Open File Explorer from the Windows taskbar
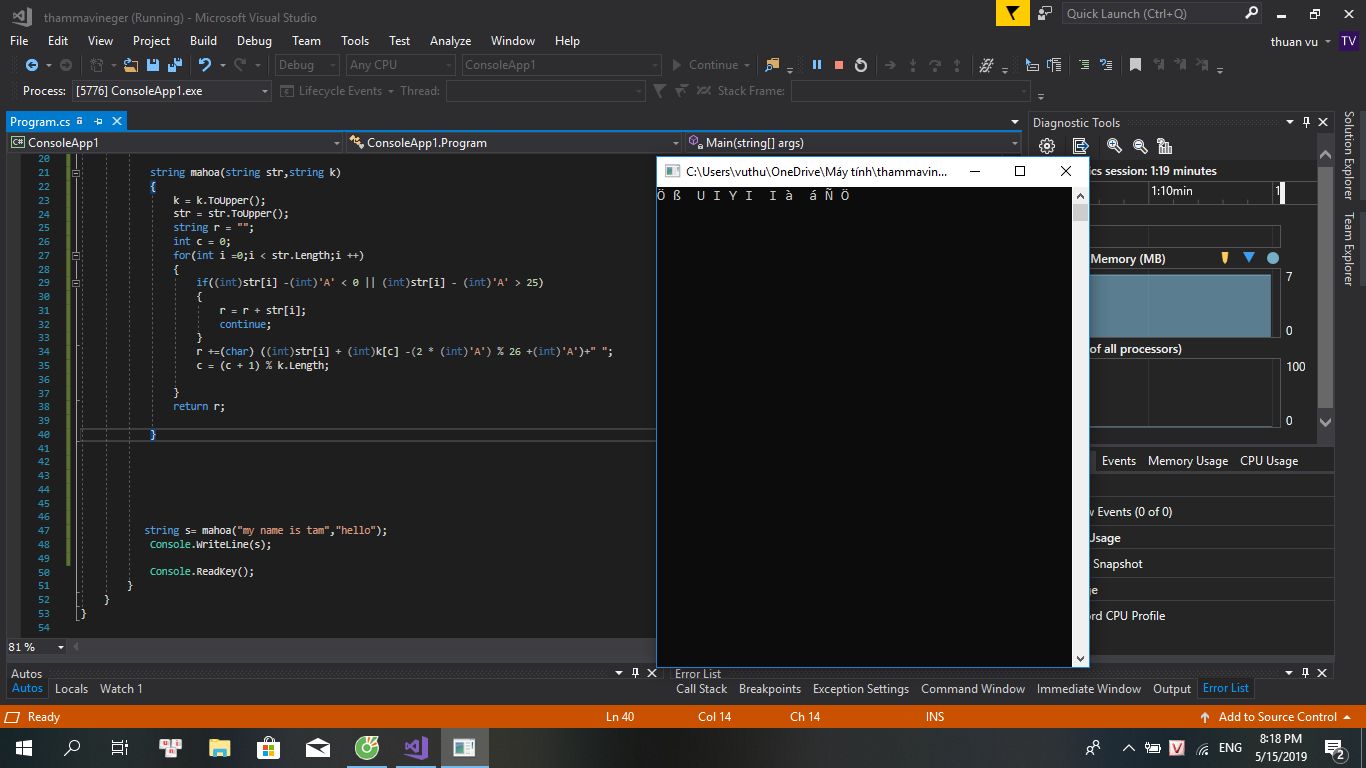 (220, 747)
